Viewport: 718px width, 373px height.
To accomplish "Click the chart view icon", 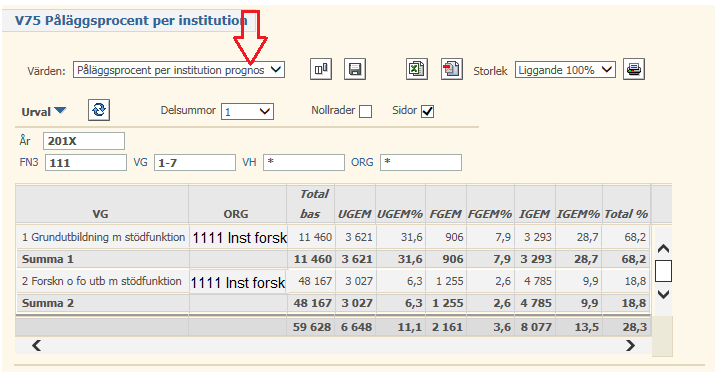I will pos(321,69).
